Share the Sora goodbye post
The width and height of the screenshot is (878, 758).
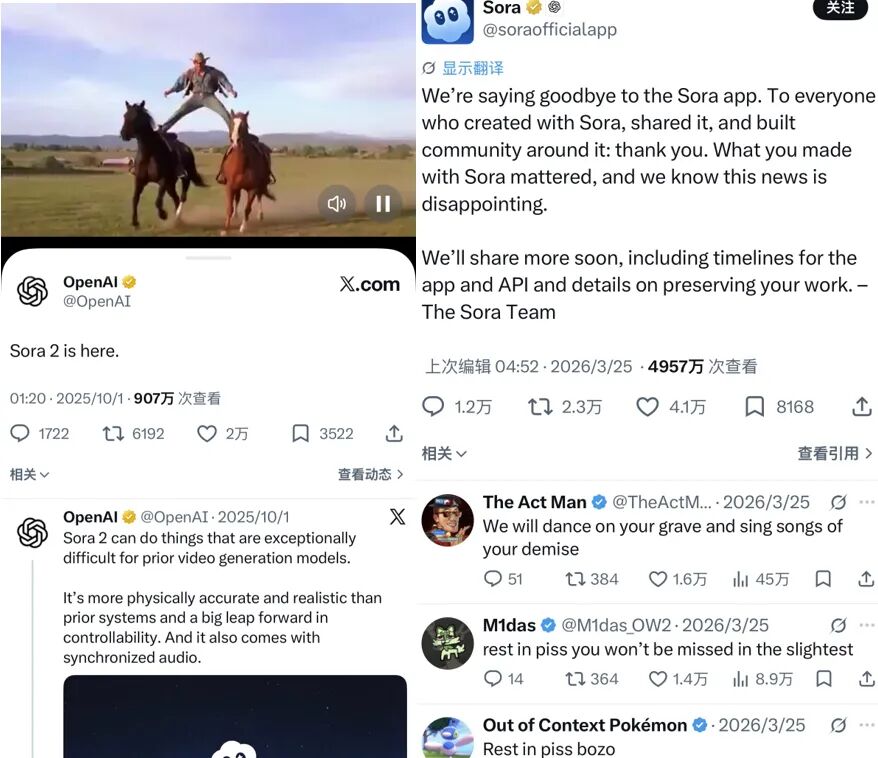(862, 407)
